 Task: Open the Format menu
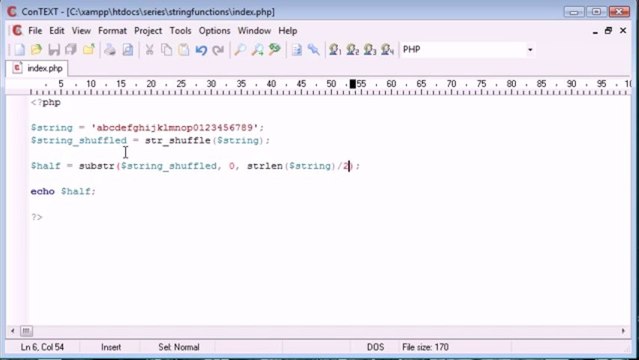pos(112,31)
